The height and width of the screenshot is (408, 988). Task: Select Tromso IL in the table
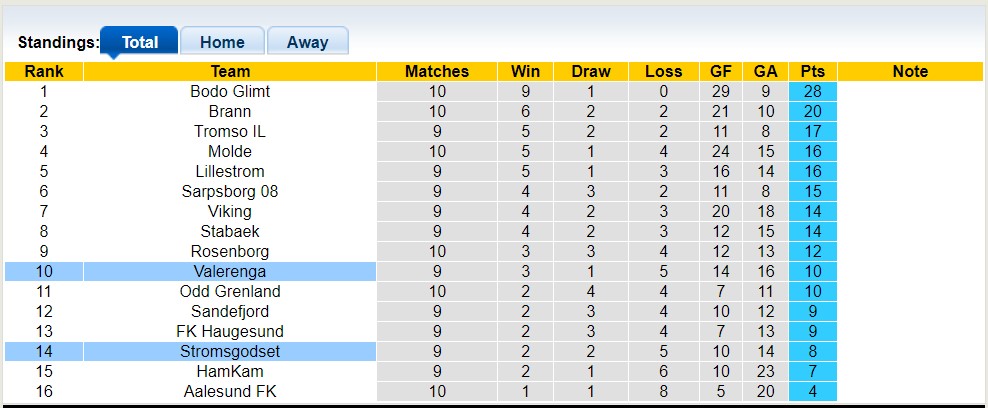click(x=230, y=131)
